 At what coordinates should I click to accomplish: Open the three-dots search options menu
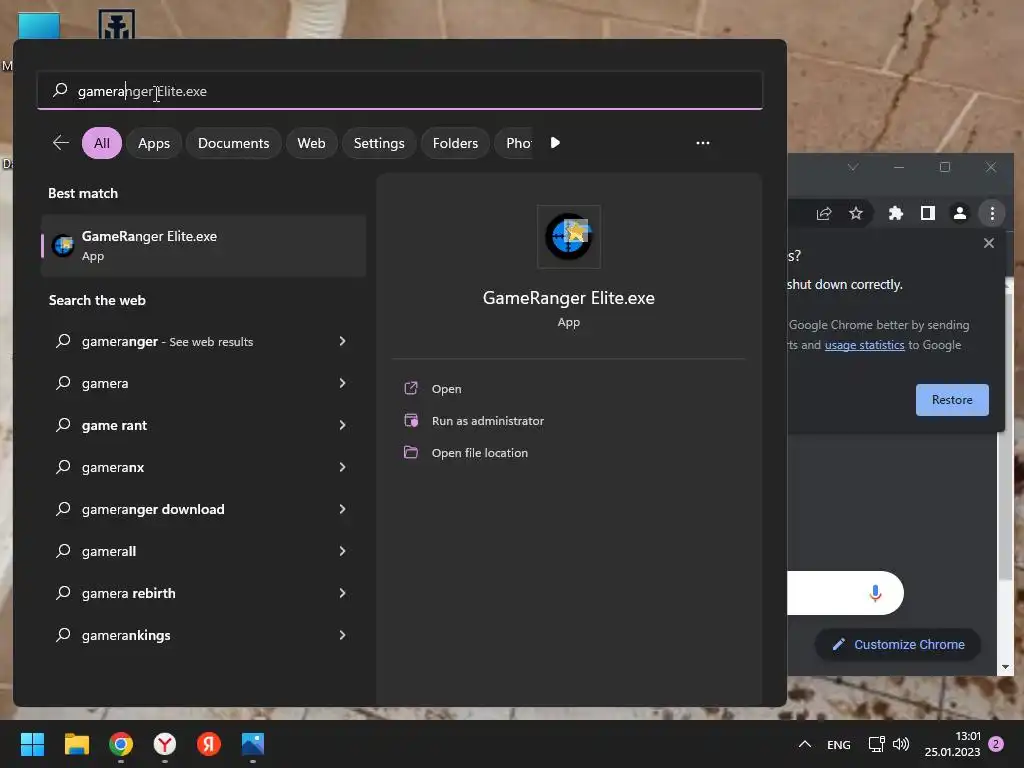[x=703, y=143]
